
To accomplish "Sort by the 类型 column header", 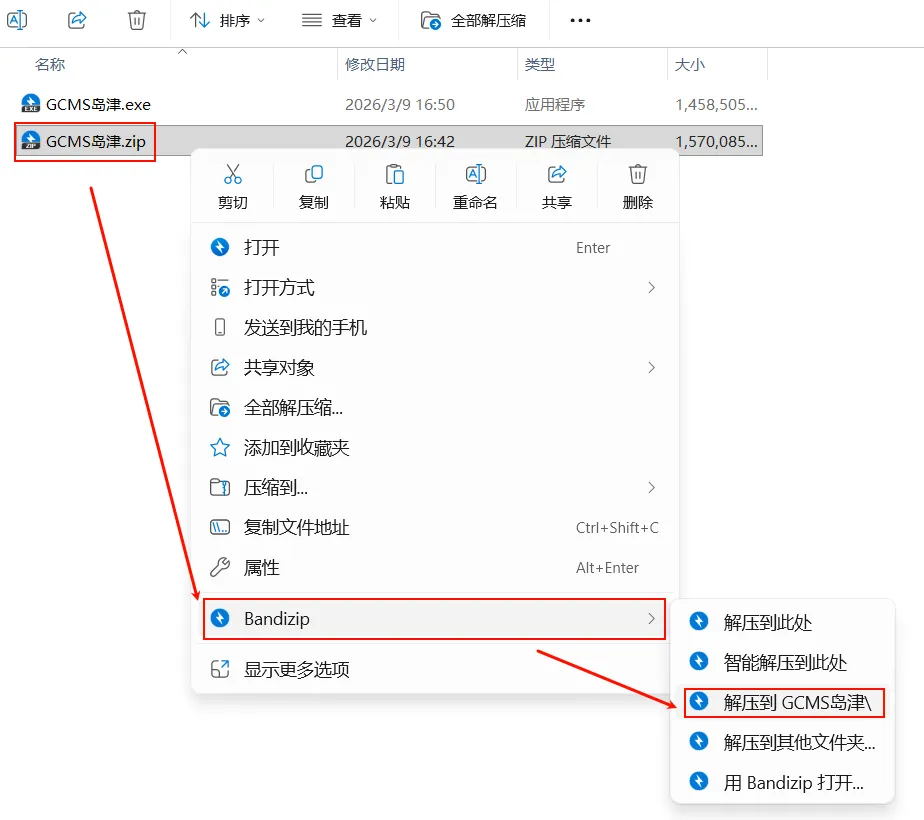I will pyautogui.click(x=540, y=64).
